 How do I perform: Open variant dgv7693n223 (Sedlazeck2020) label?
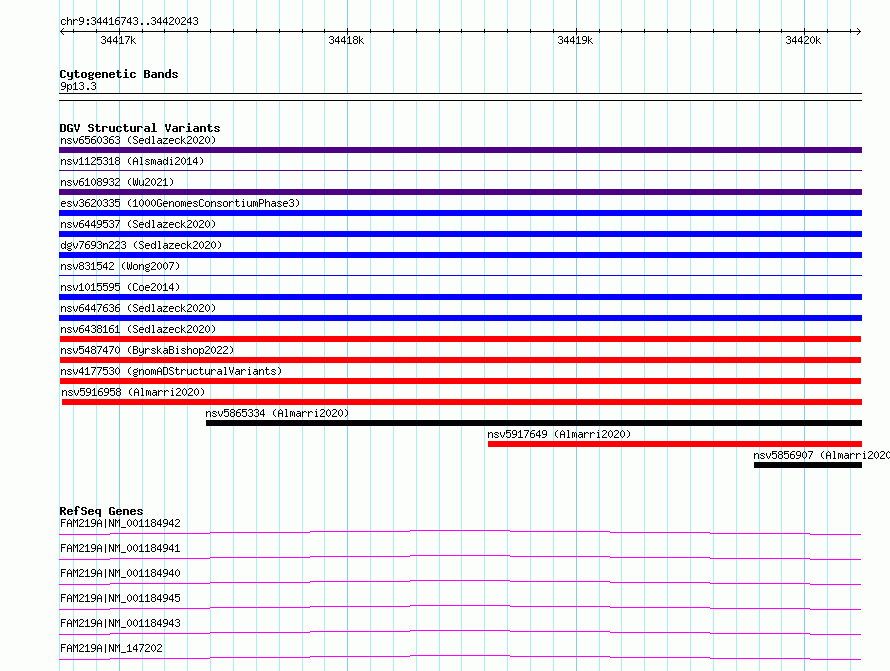141,245
